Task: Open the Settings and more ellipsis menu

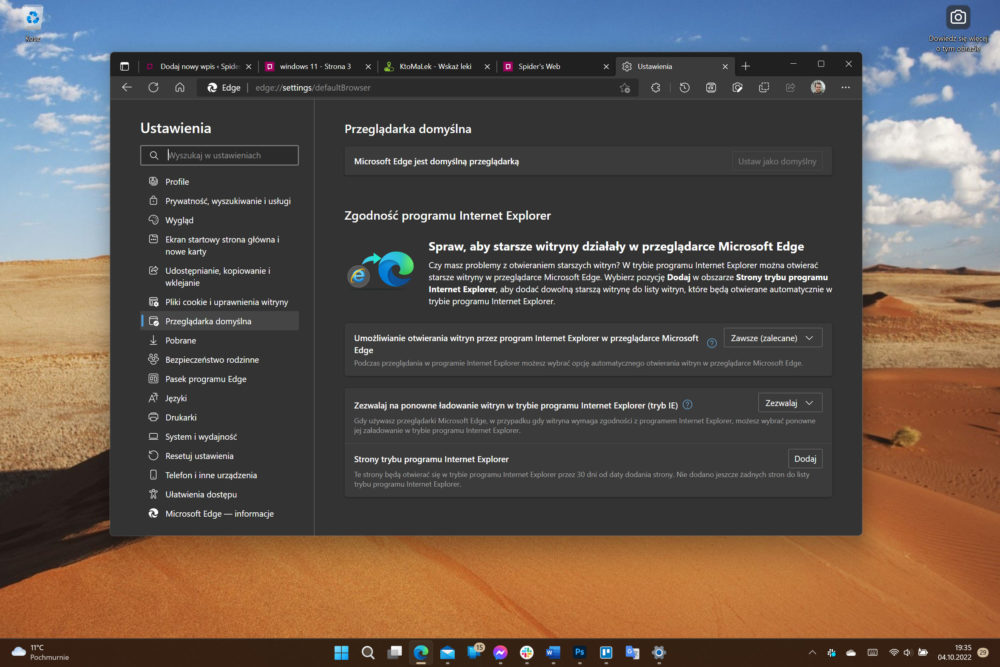Action: 846,88
